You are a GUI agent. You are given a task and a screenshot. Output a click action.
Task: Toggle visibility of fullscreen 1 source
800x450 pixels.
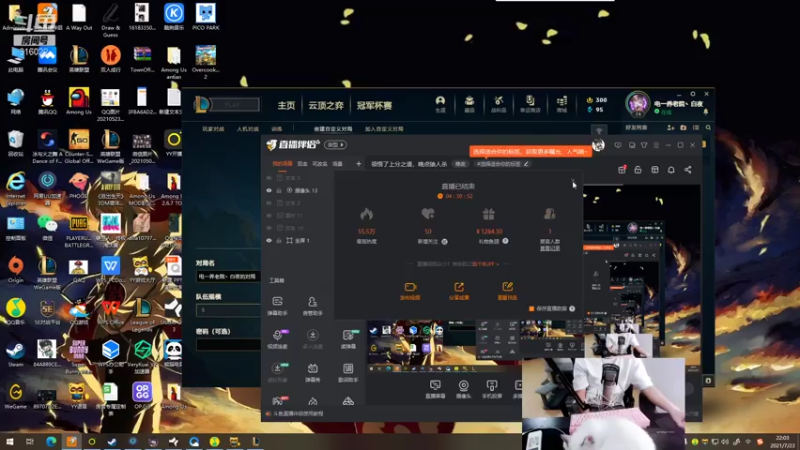pos(269,240)
